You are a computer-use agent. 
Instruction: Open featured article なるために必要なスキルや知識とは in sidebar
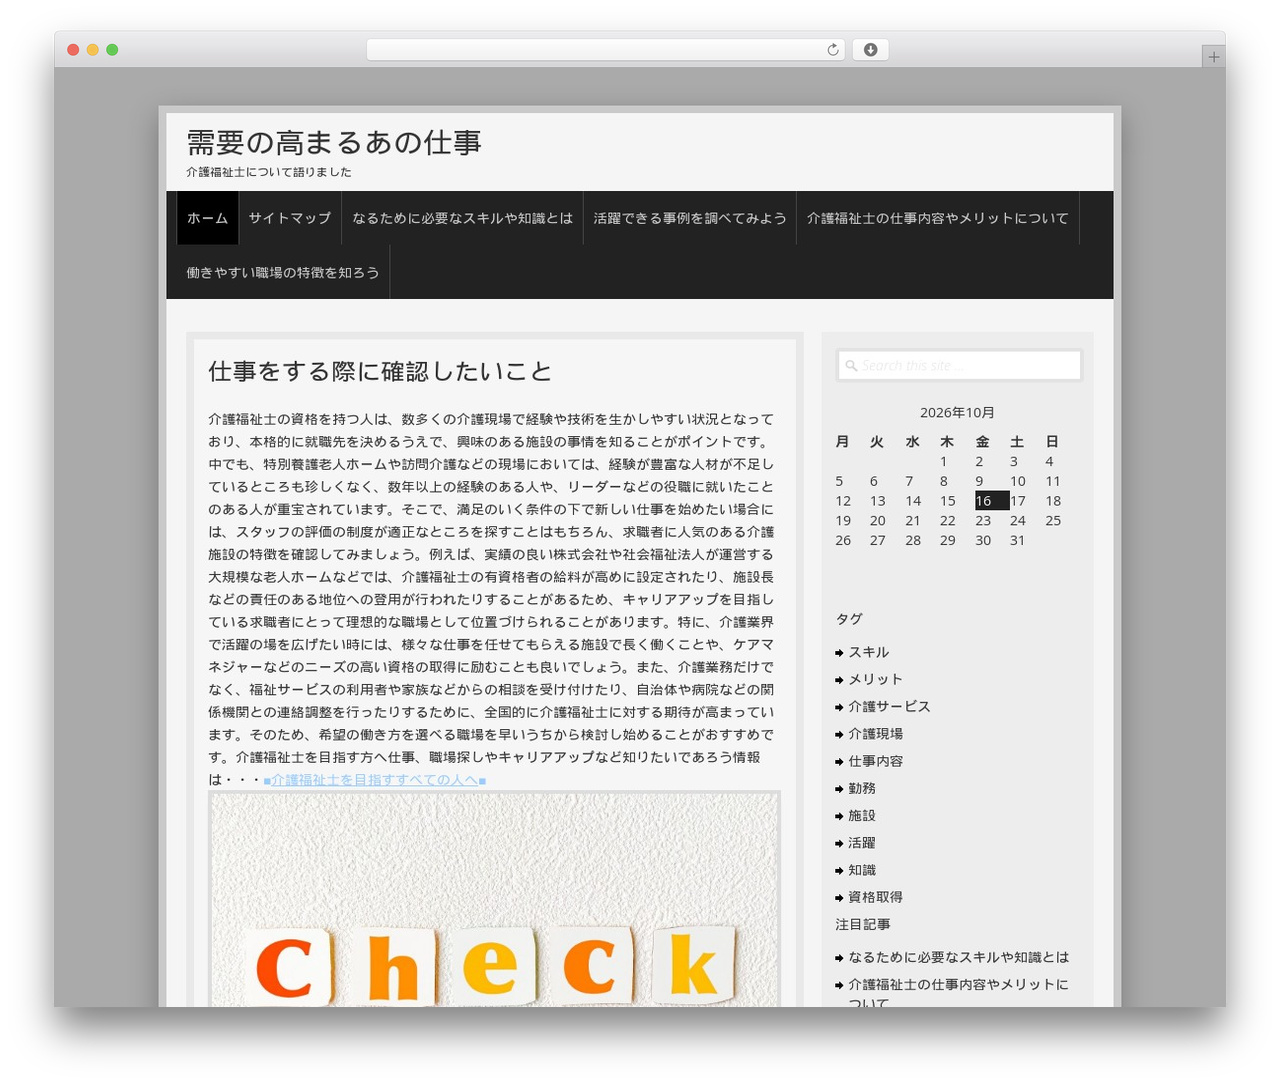tap(958, 957)
